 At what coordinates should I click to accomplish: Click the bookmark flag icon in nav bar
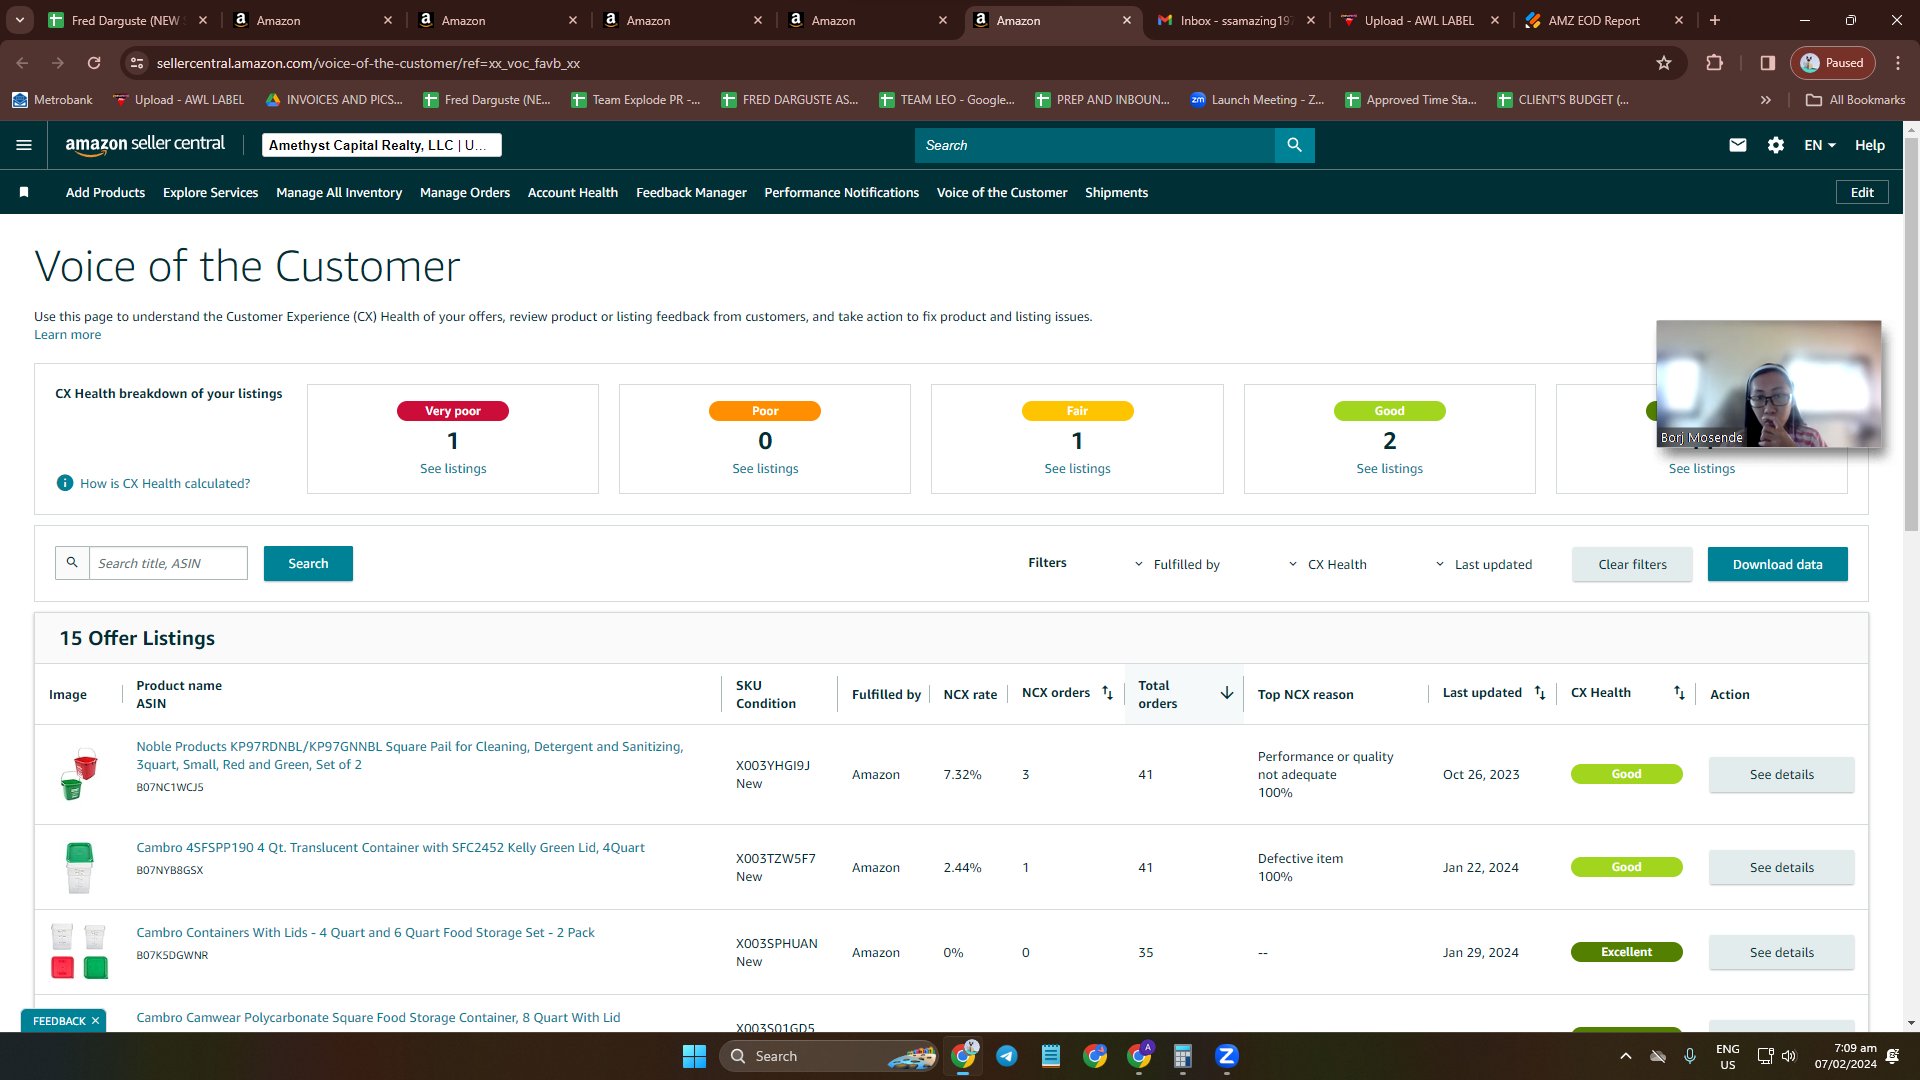[x=24, y=192]
